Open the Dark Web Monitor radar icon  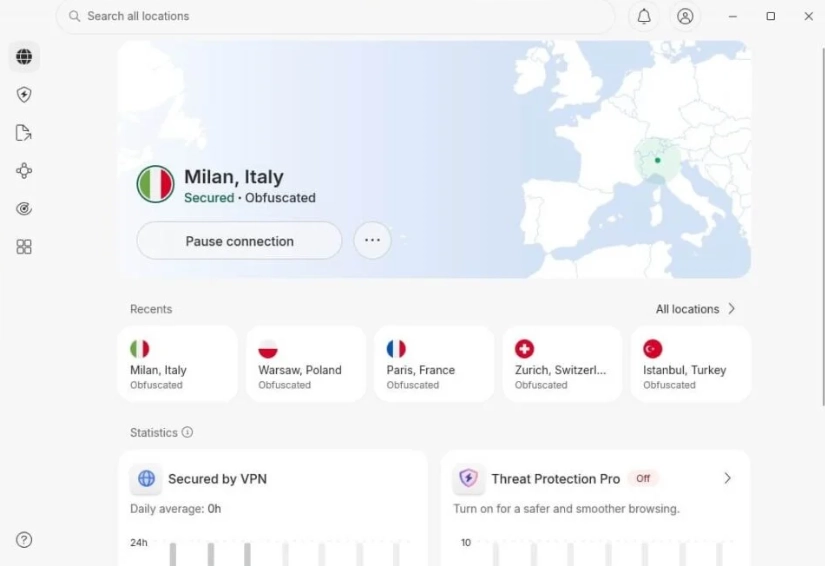click(24, 209)
